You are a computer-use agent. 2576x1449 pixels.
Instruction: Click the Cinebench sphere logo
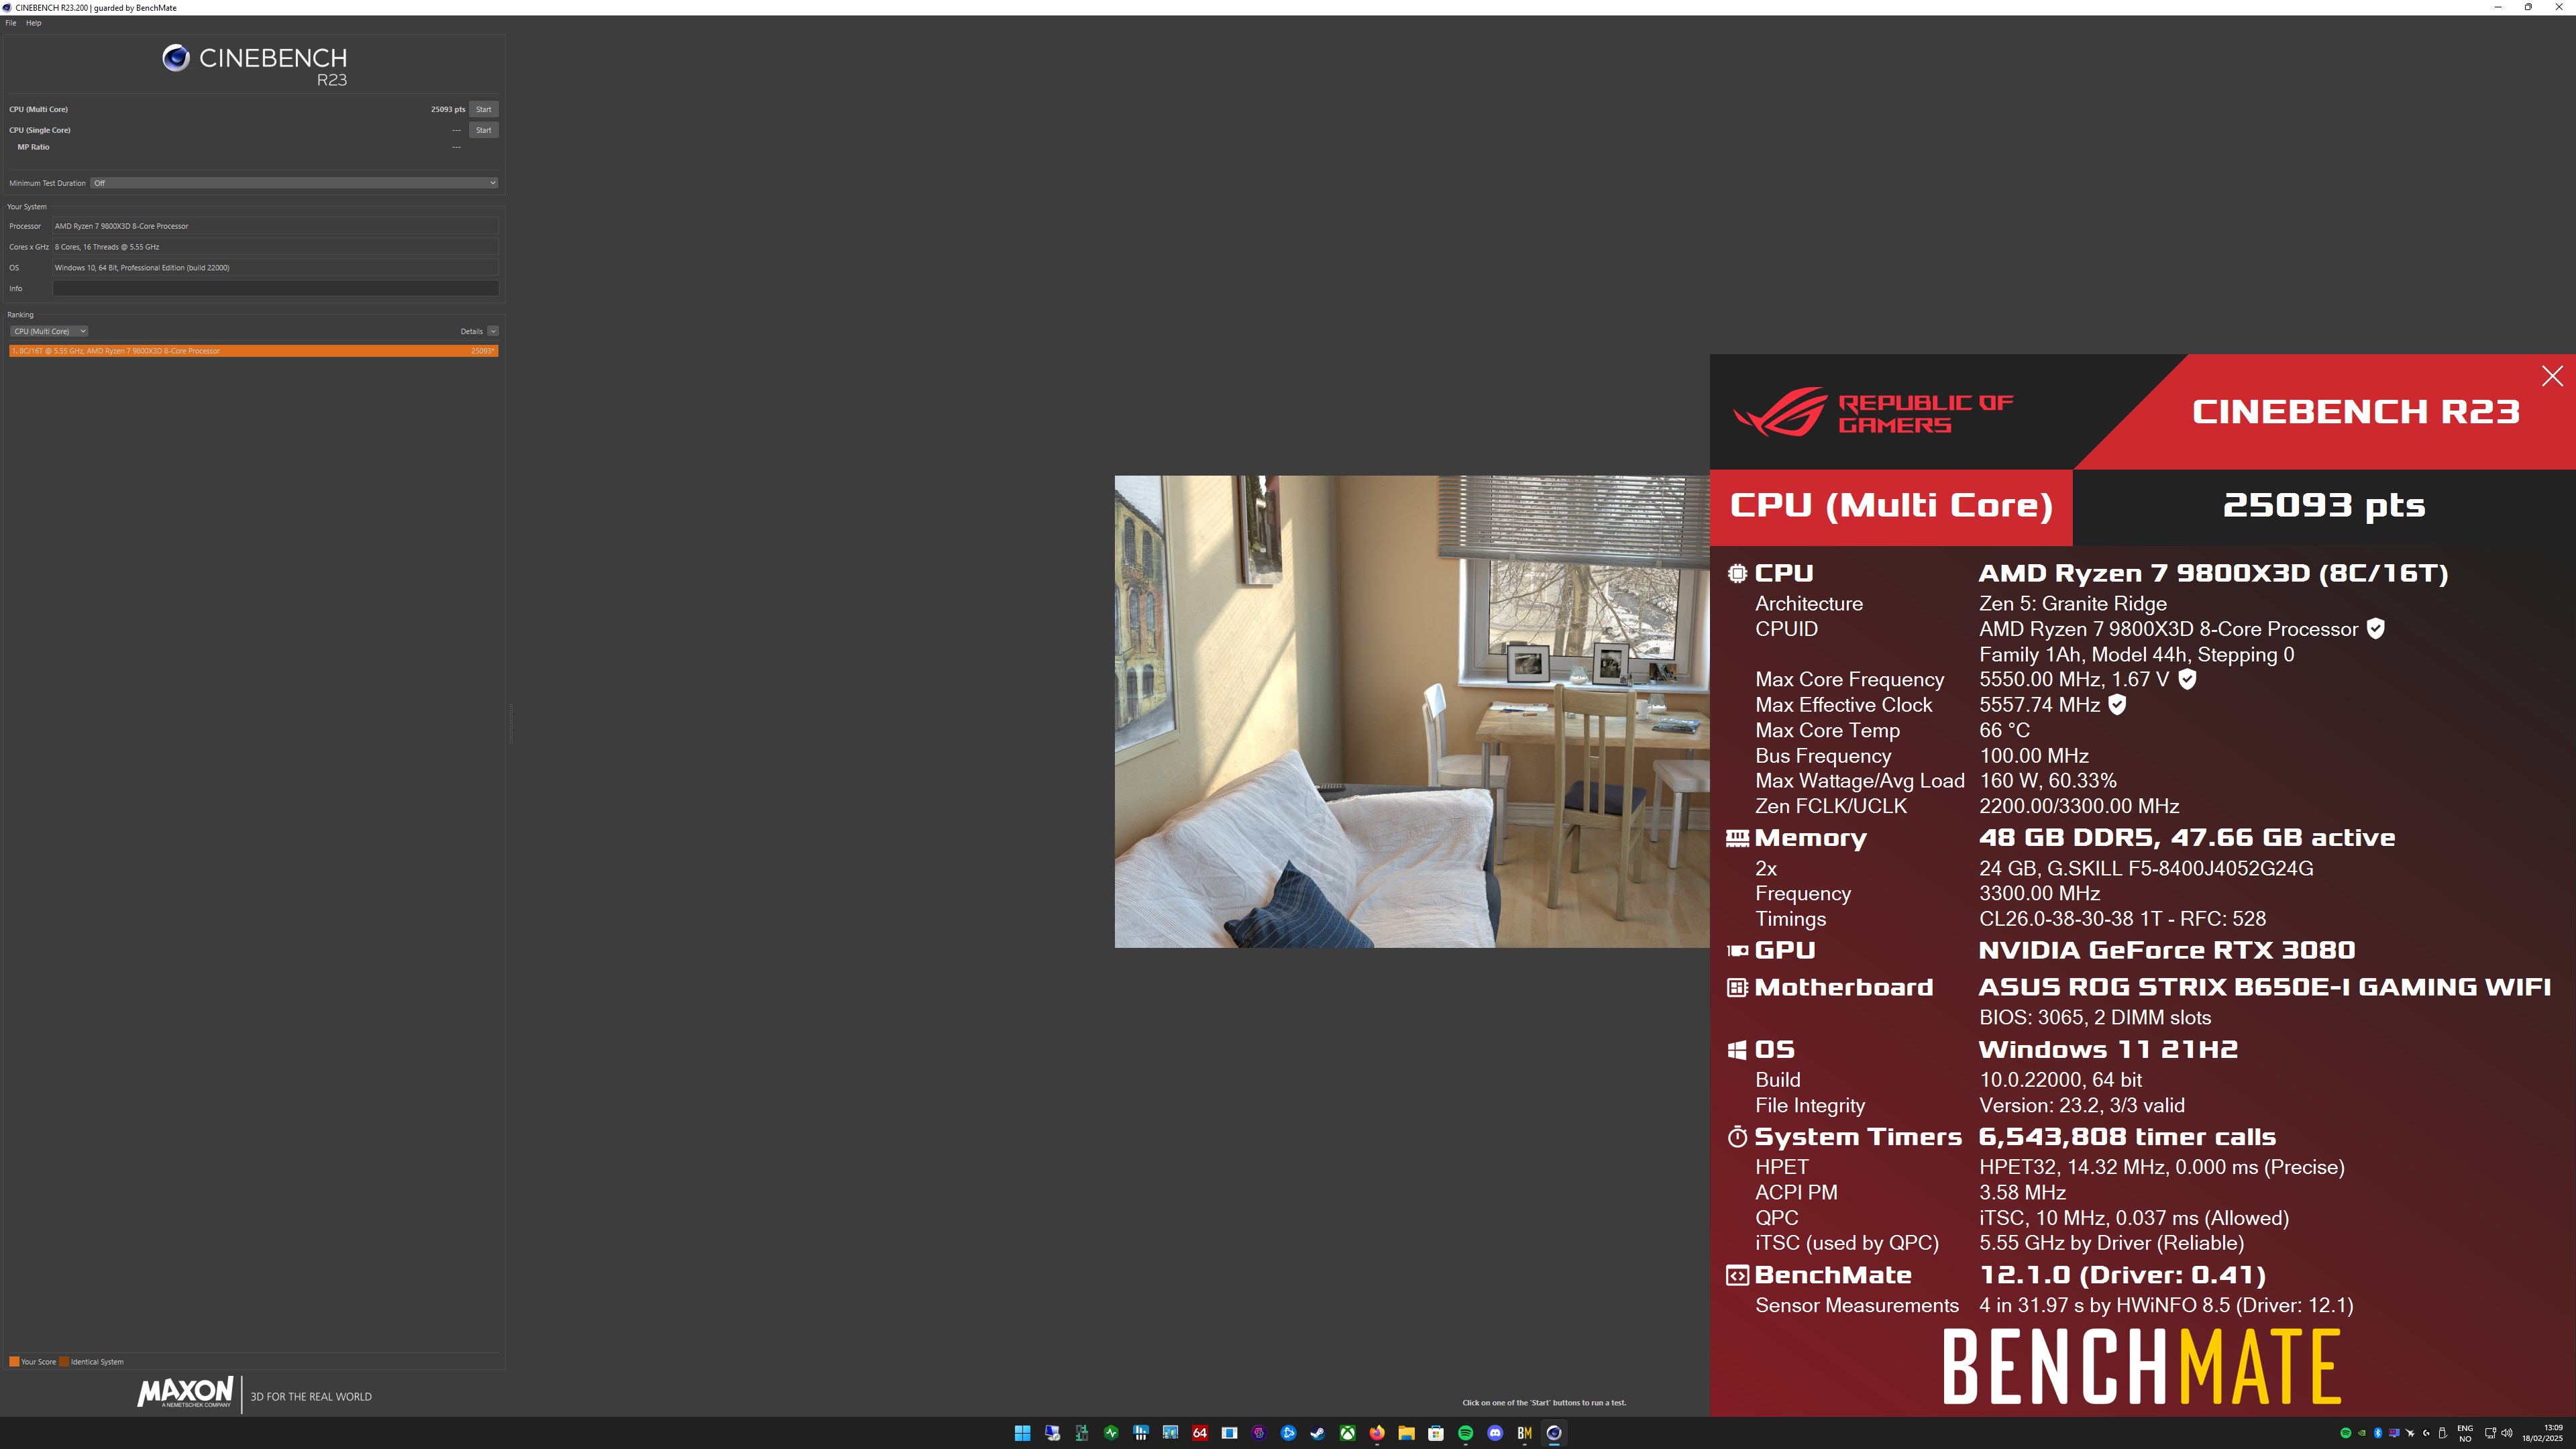tap(176, 58)
